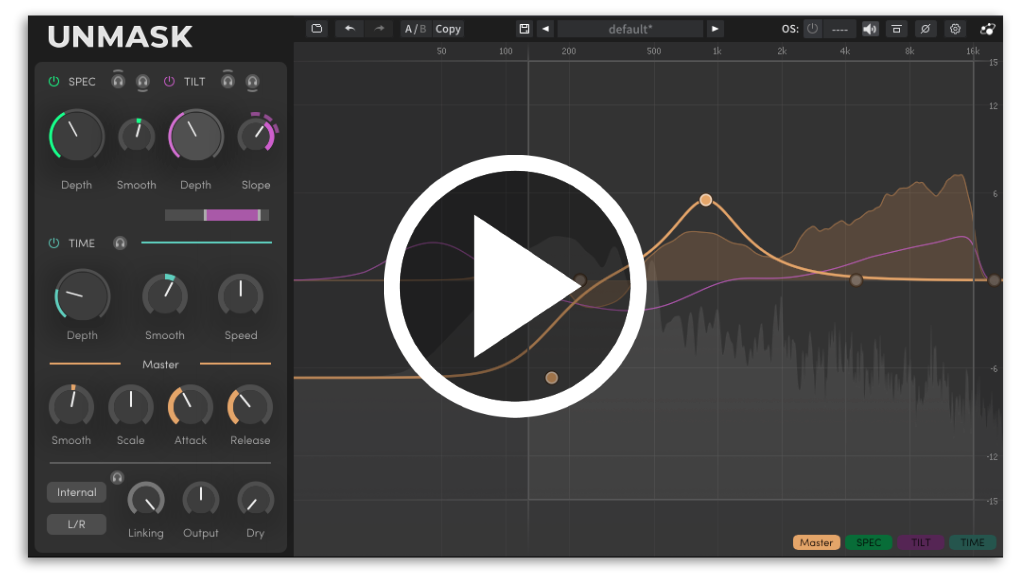Image resolution: width=1031 pixels, height=573 pixels.
Task: Click the green SPEC Depth knob
Action: tap(76, 136)
